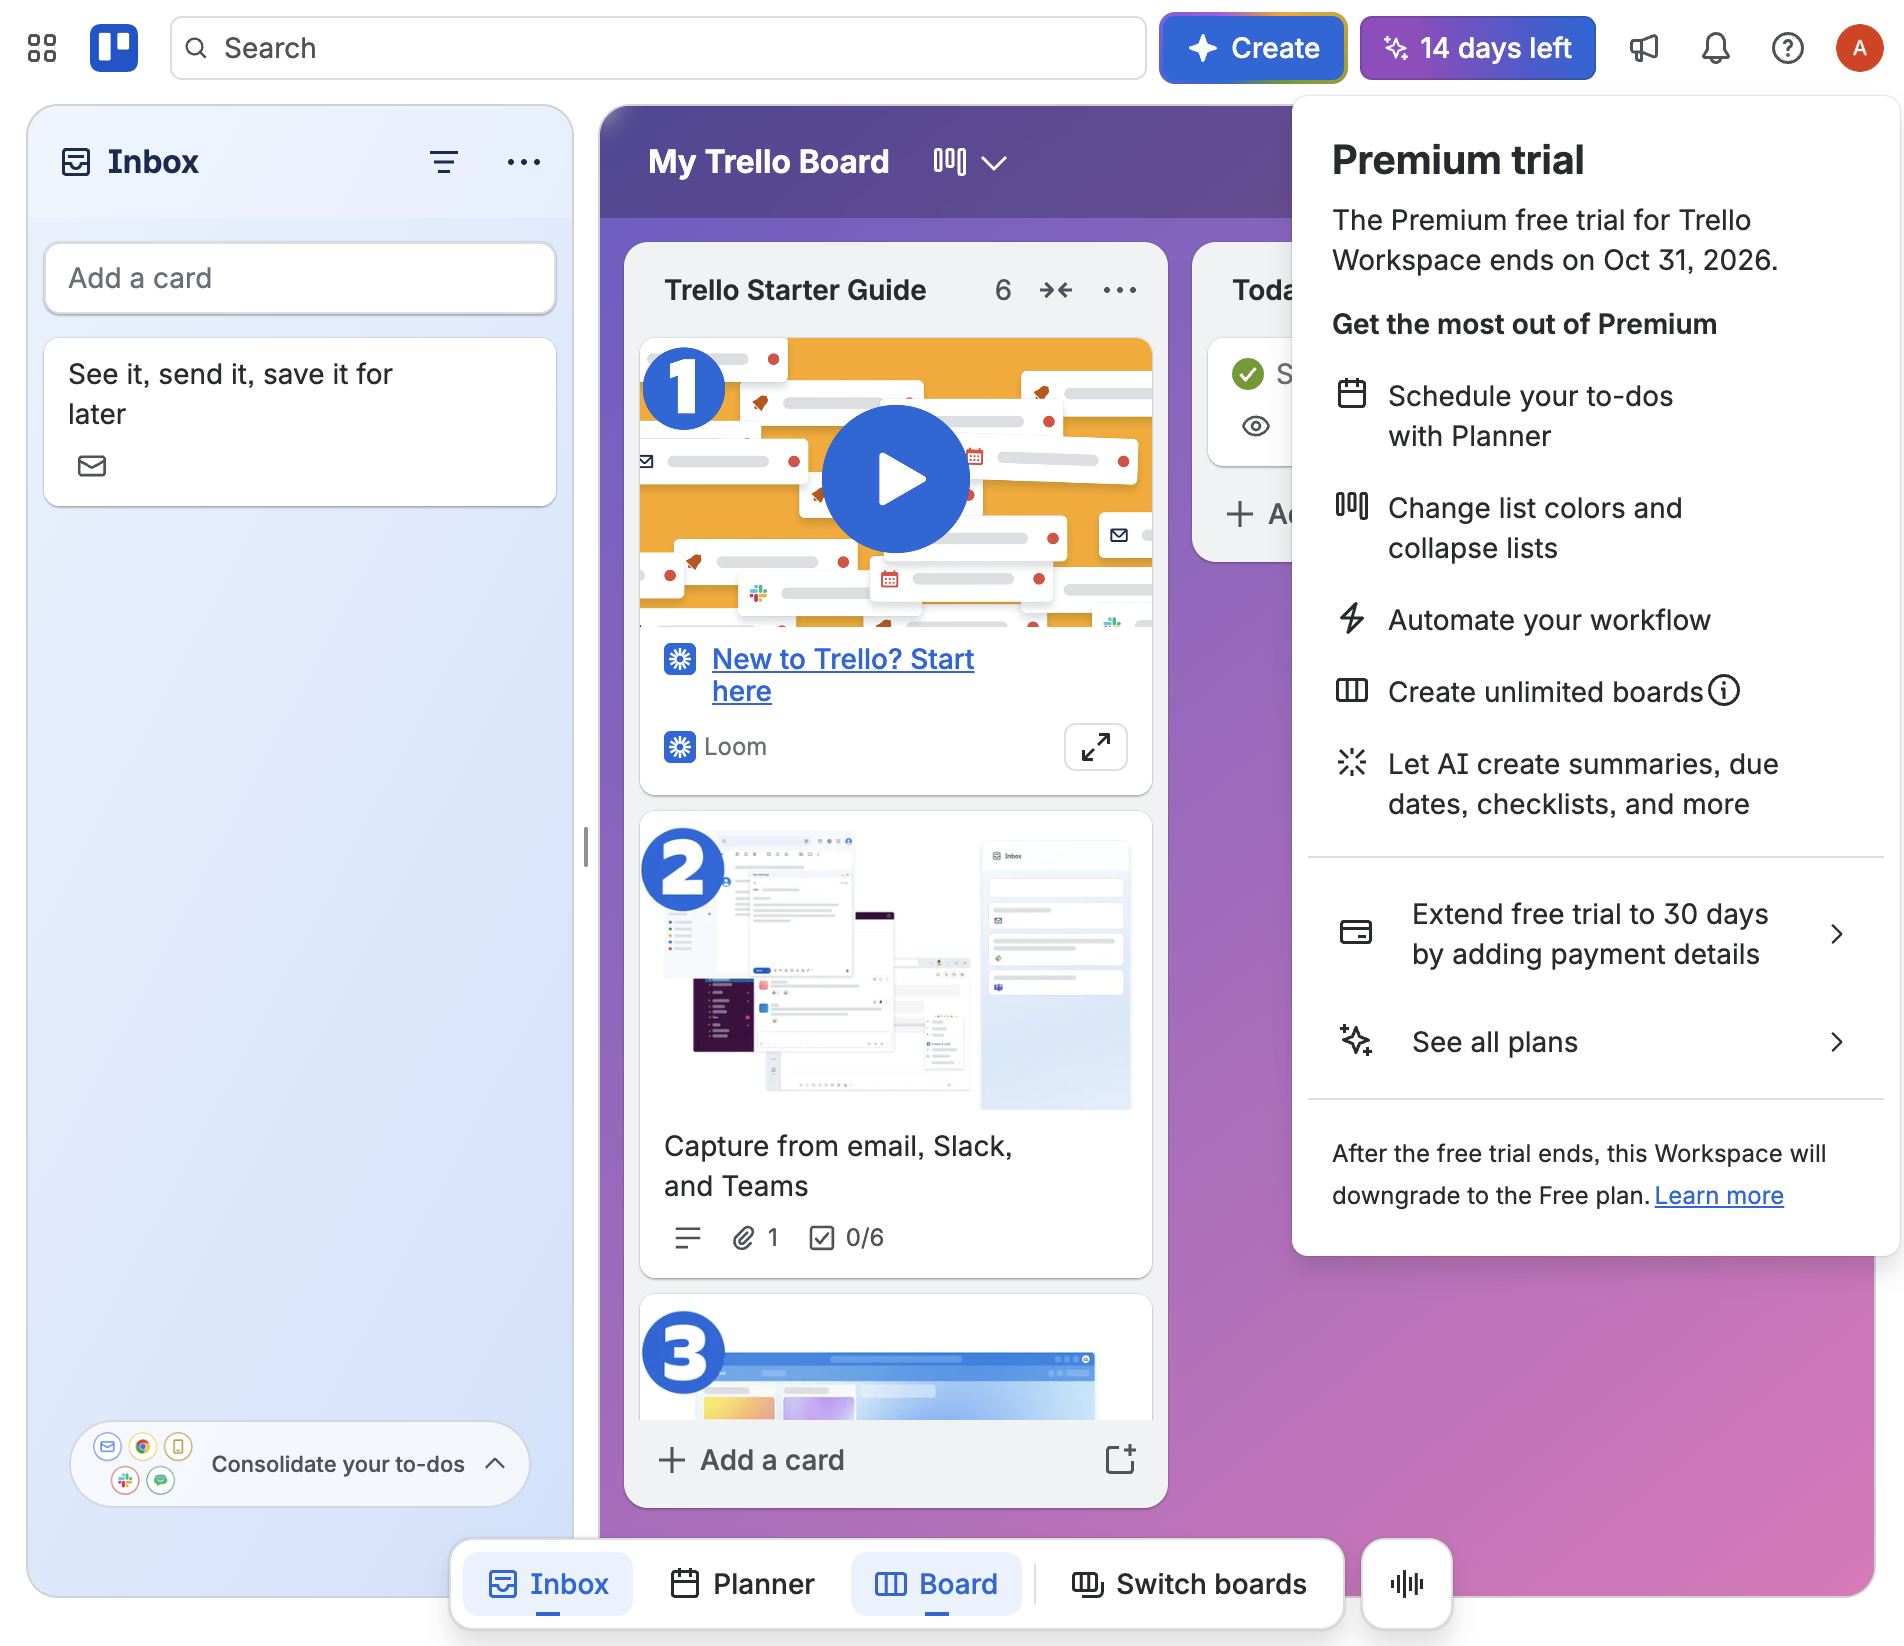Click the info icon beside unlimited boards
The image size is (1904, 1646).
click(1724, 690)
